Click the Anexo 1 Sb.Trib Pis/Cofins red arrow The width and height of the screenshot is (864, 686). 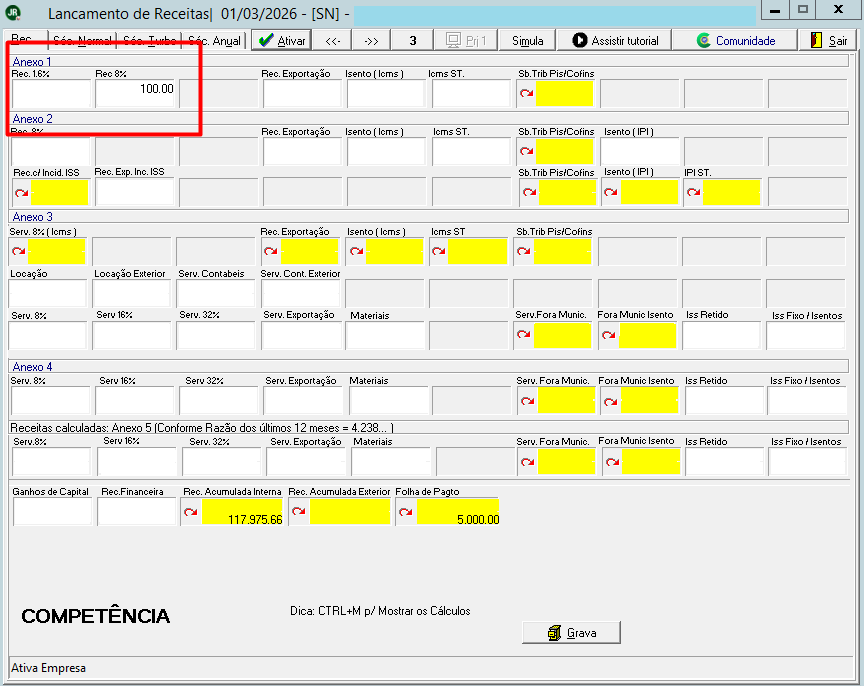tap(527, 93)
